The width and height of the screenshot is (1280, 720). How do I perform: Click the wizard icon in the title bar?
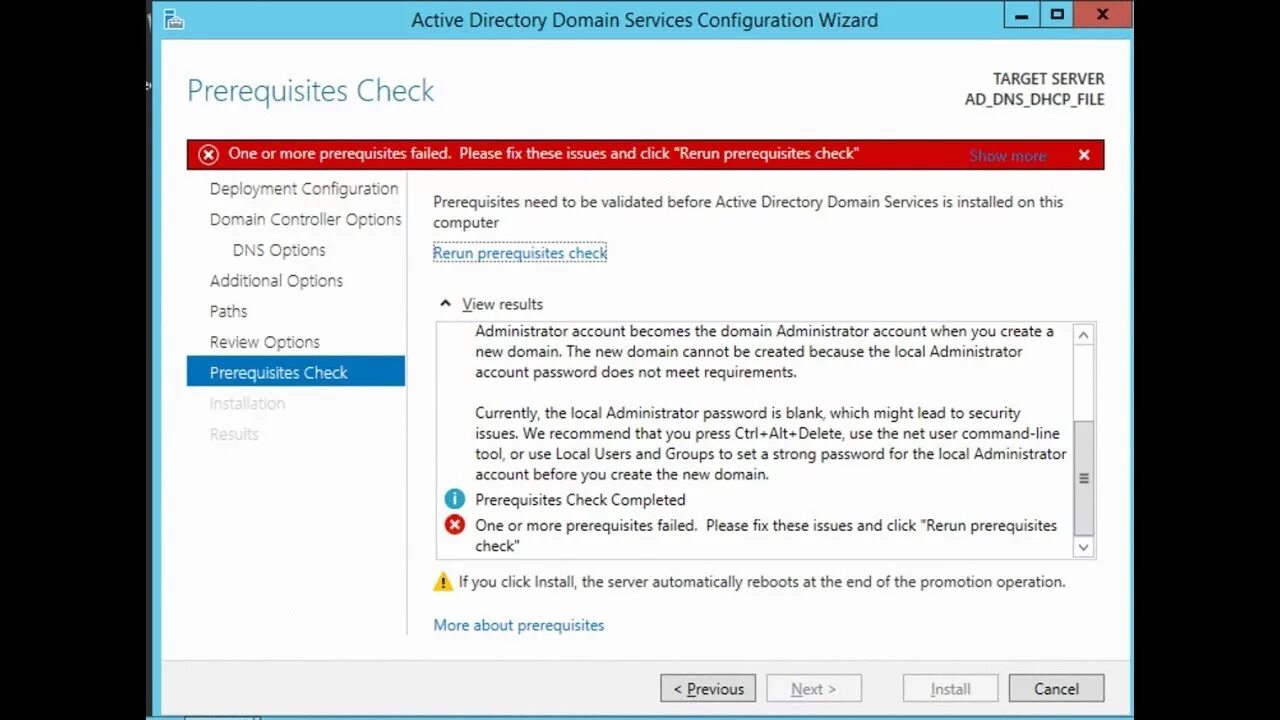[174, 19]
